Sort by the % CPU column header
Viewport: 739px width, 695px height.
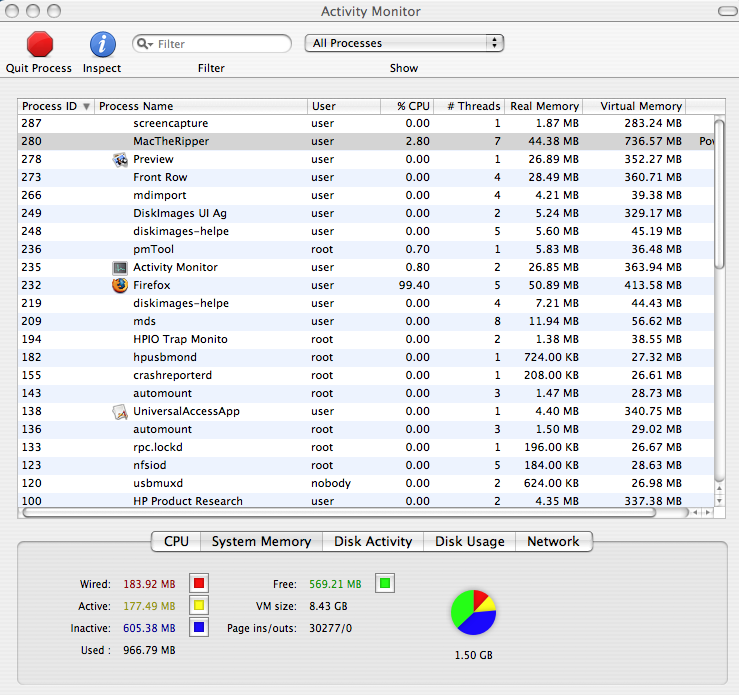407,106
